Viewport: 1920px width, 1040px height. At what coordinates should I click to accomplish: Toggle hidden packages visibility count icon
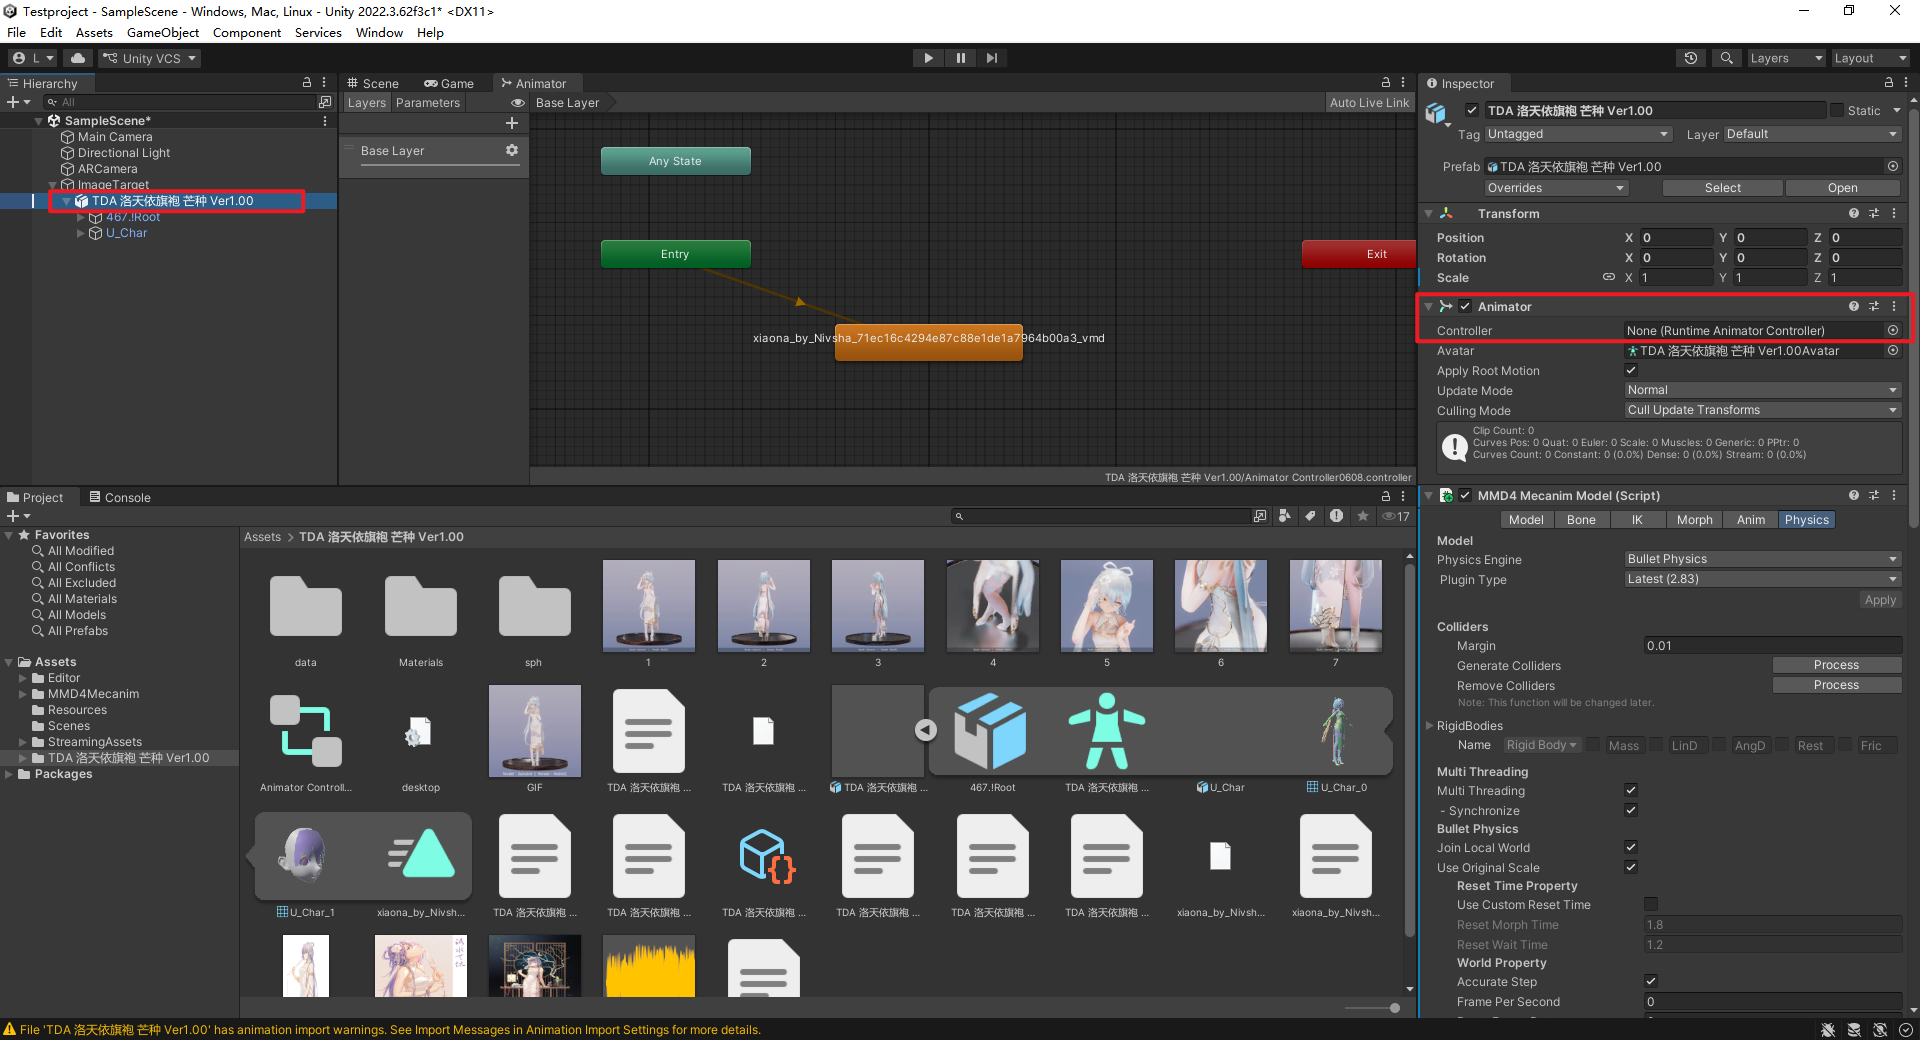(x=1396, y=516)
